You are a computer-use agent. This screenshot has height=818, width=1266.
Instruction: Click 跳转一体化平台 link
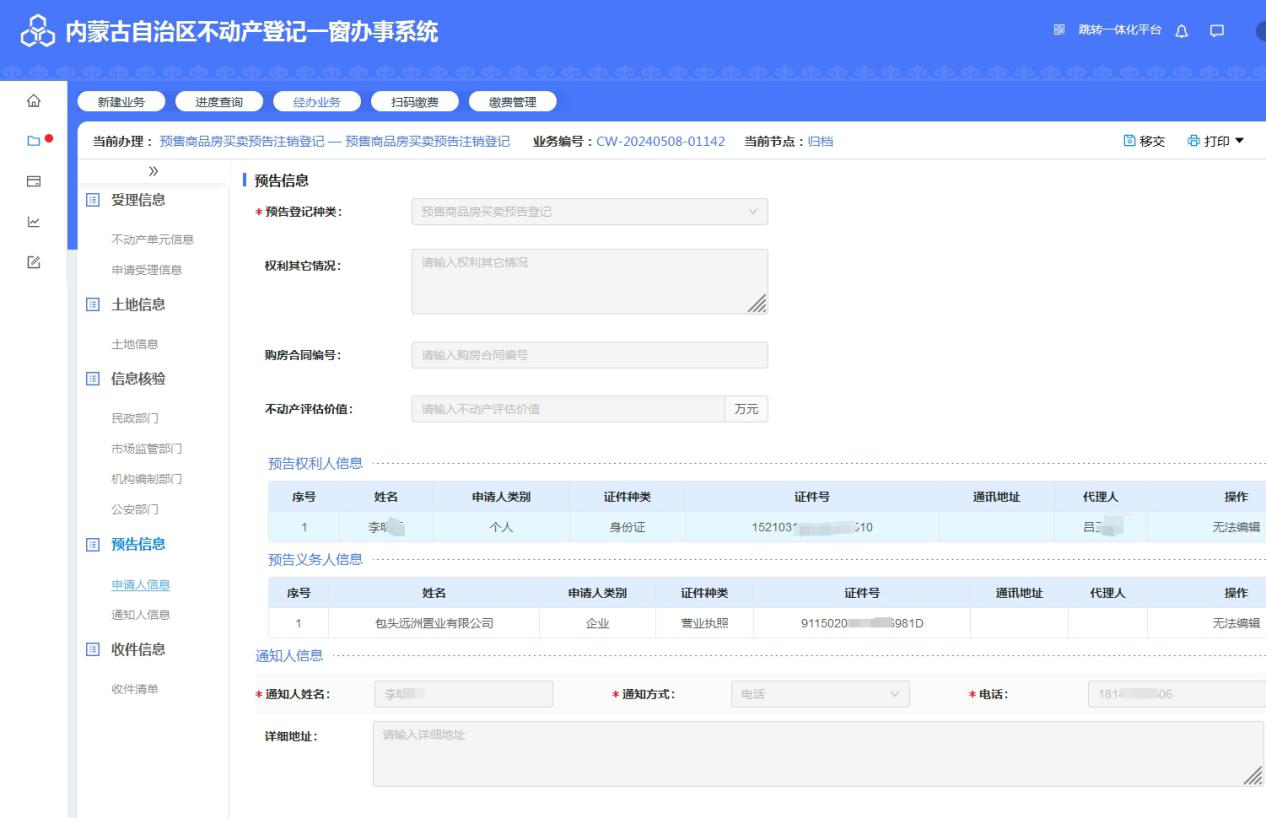pos(1119,31)
